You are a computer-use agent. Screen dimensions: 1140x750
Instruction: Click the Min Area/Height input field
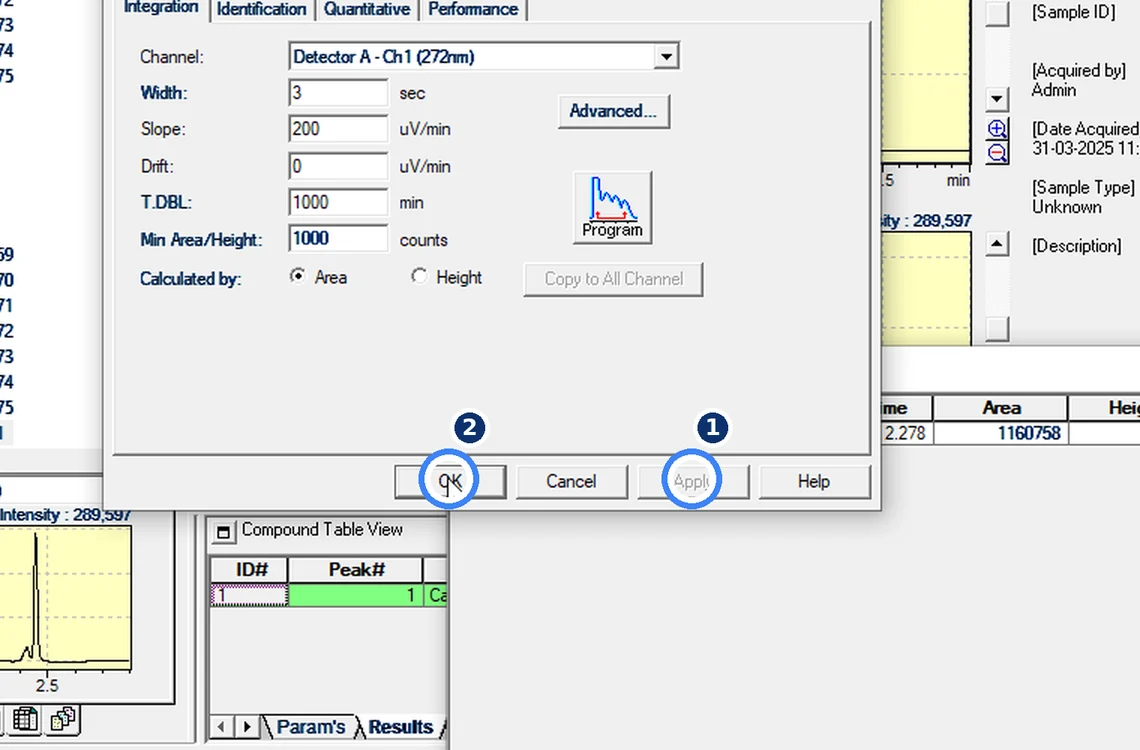point(338,239)
